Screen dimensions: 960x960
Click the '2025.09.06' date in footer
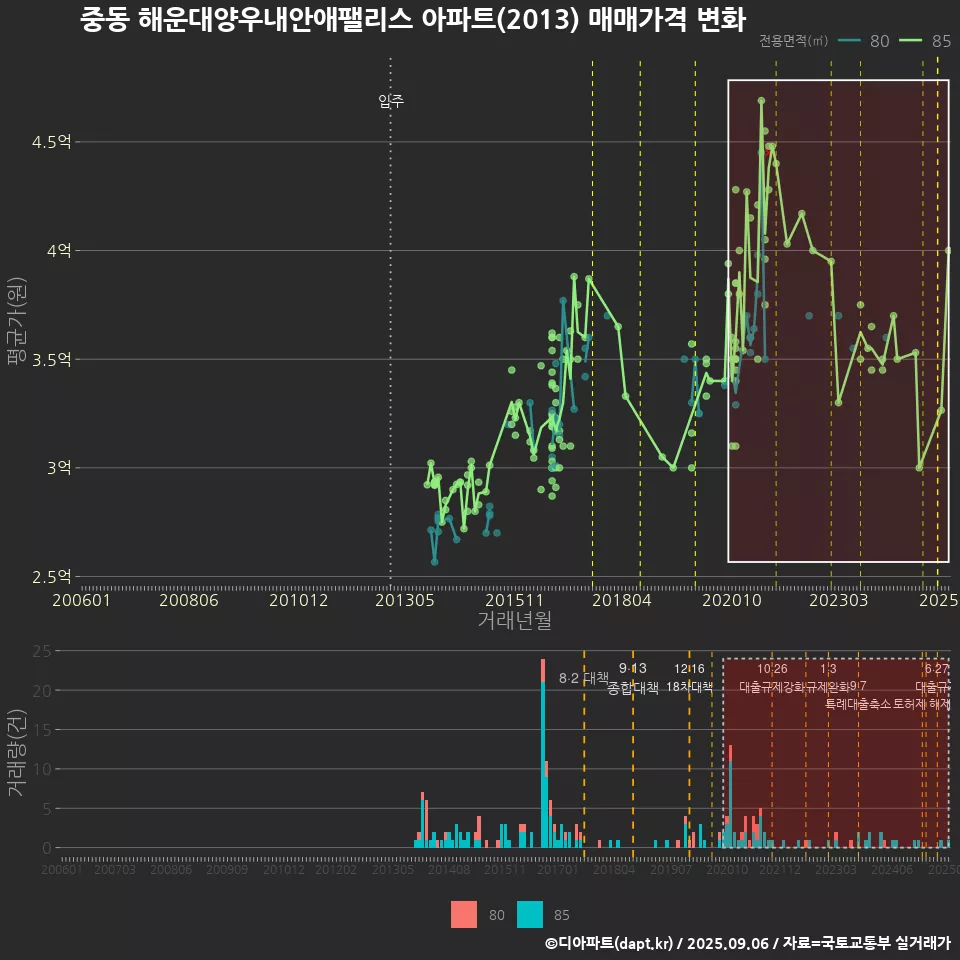click(x=727, y=943)
